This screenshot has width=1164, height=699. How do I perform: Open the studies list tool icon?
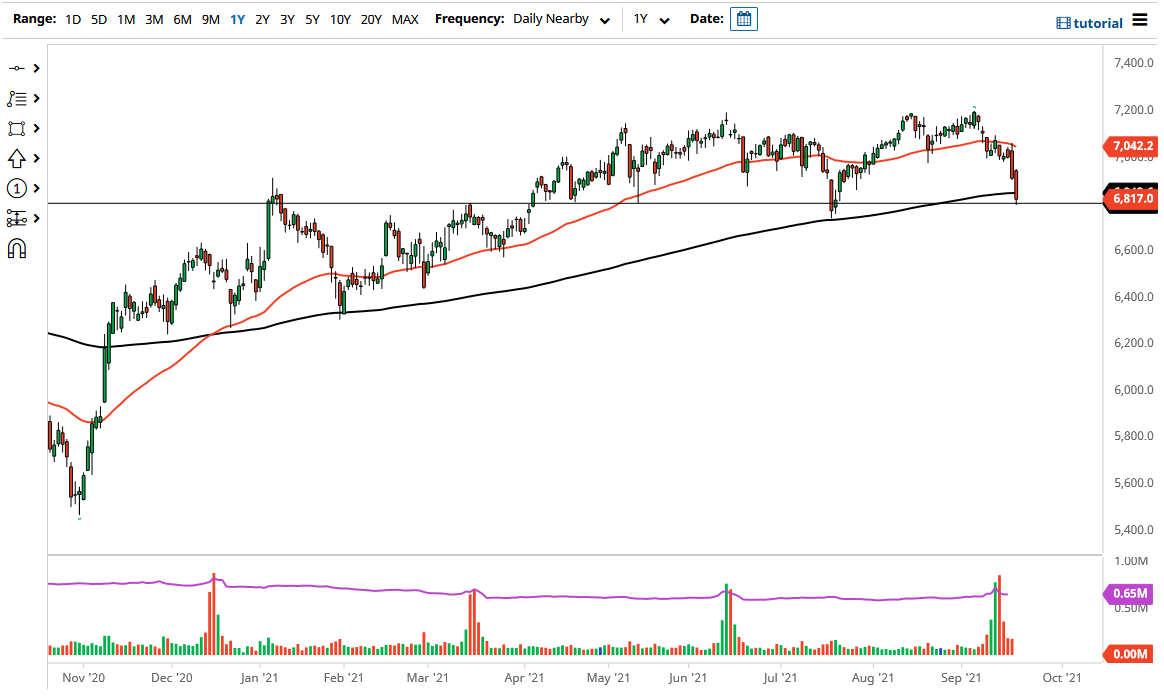[x=20, y=98]
